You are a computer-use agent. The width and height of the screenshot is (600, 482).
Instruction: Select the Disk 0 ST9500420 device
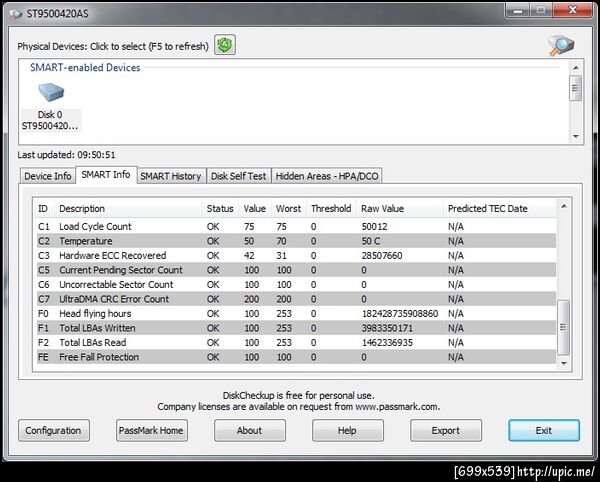(x=50, y=107)
